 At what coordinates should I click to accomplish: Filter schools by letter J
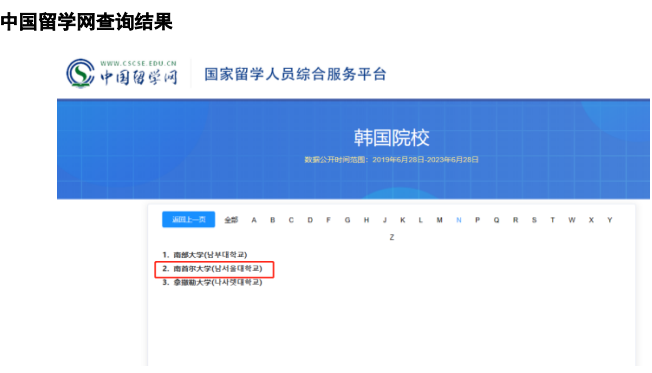[385, 220]
